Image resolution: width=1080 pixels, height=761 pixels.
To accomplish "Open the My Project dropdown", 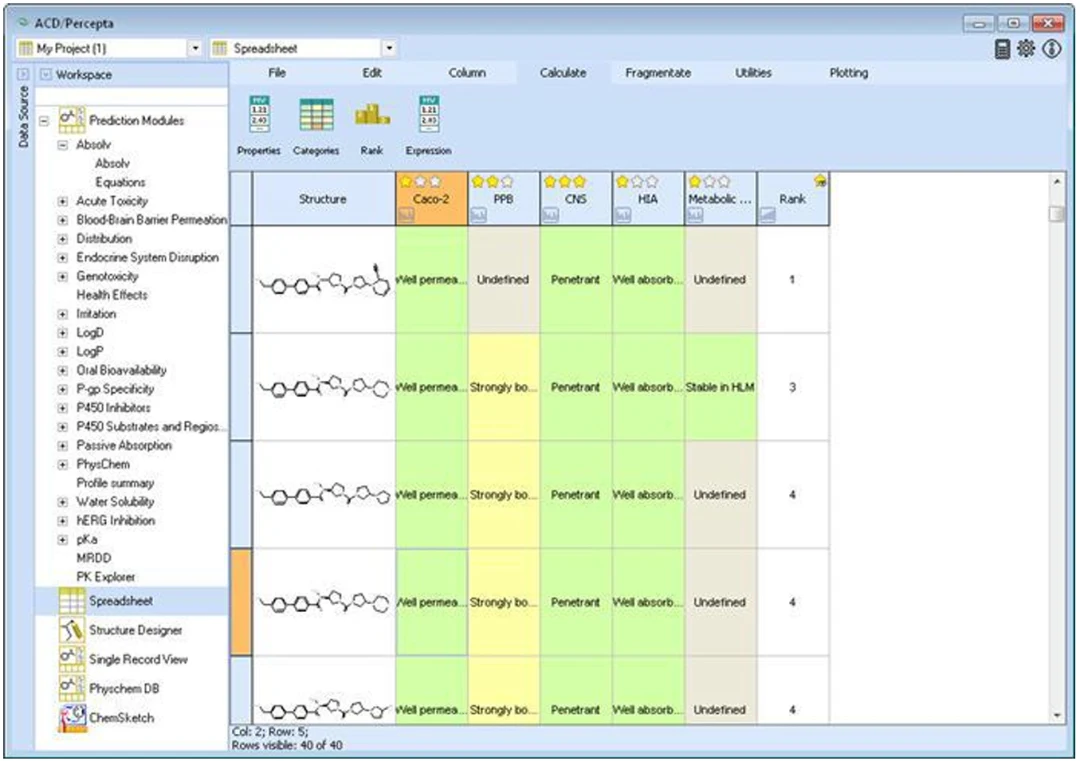I will [195, 48].
